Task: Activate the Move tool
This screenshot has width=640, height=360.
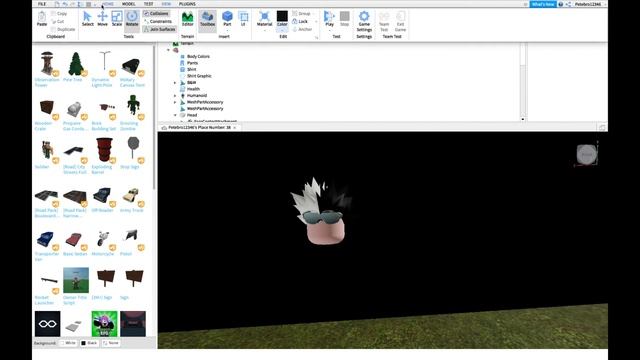Action: pos(102,19)
